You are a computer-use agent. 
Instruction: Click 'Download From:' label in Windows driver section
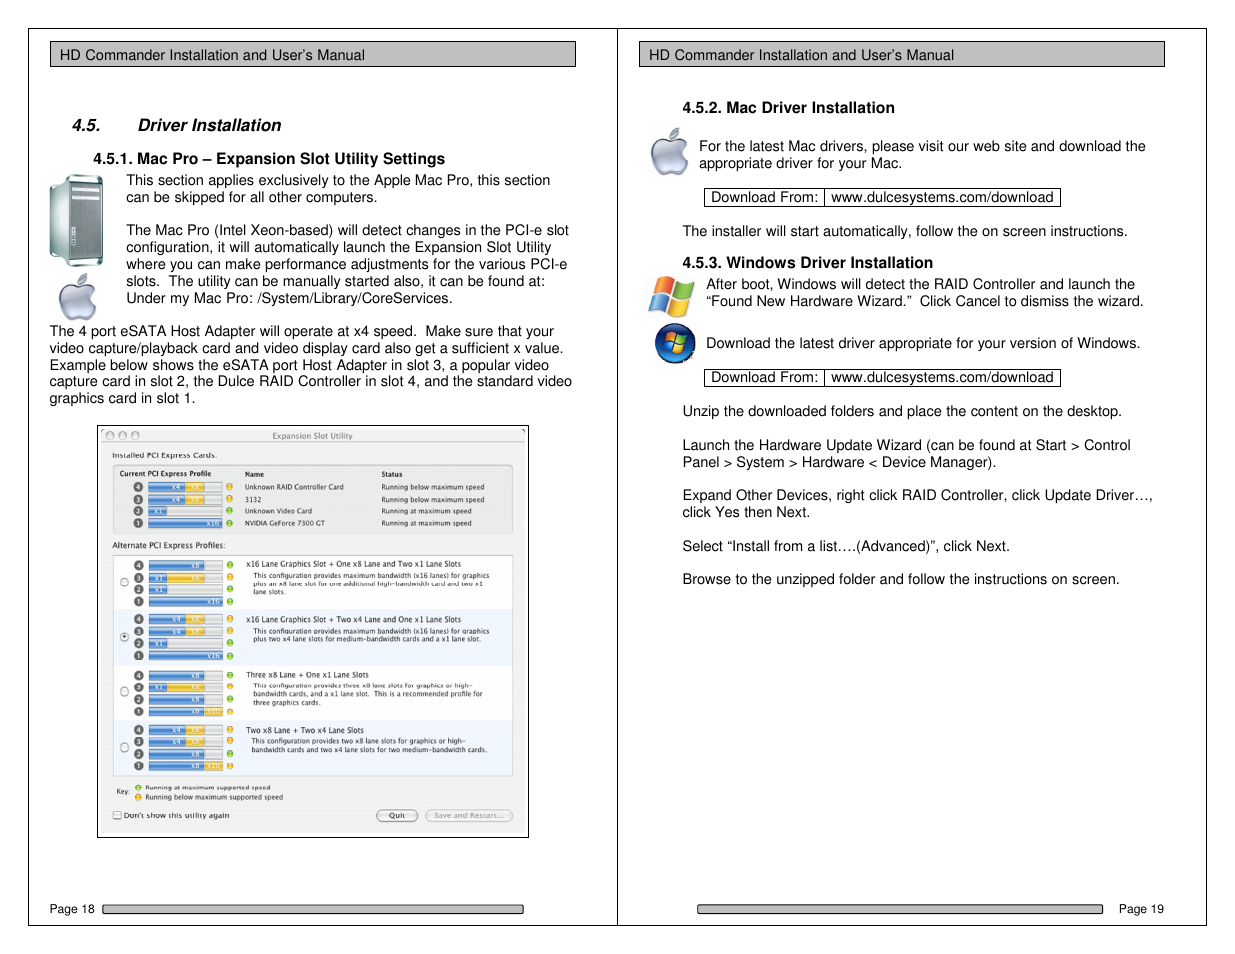pyautogui.click(x=764, y=378)
